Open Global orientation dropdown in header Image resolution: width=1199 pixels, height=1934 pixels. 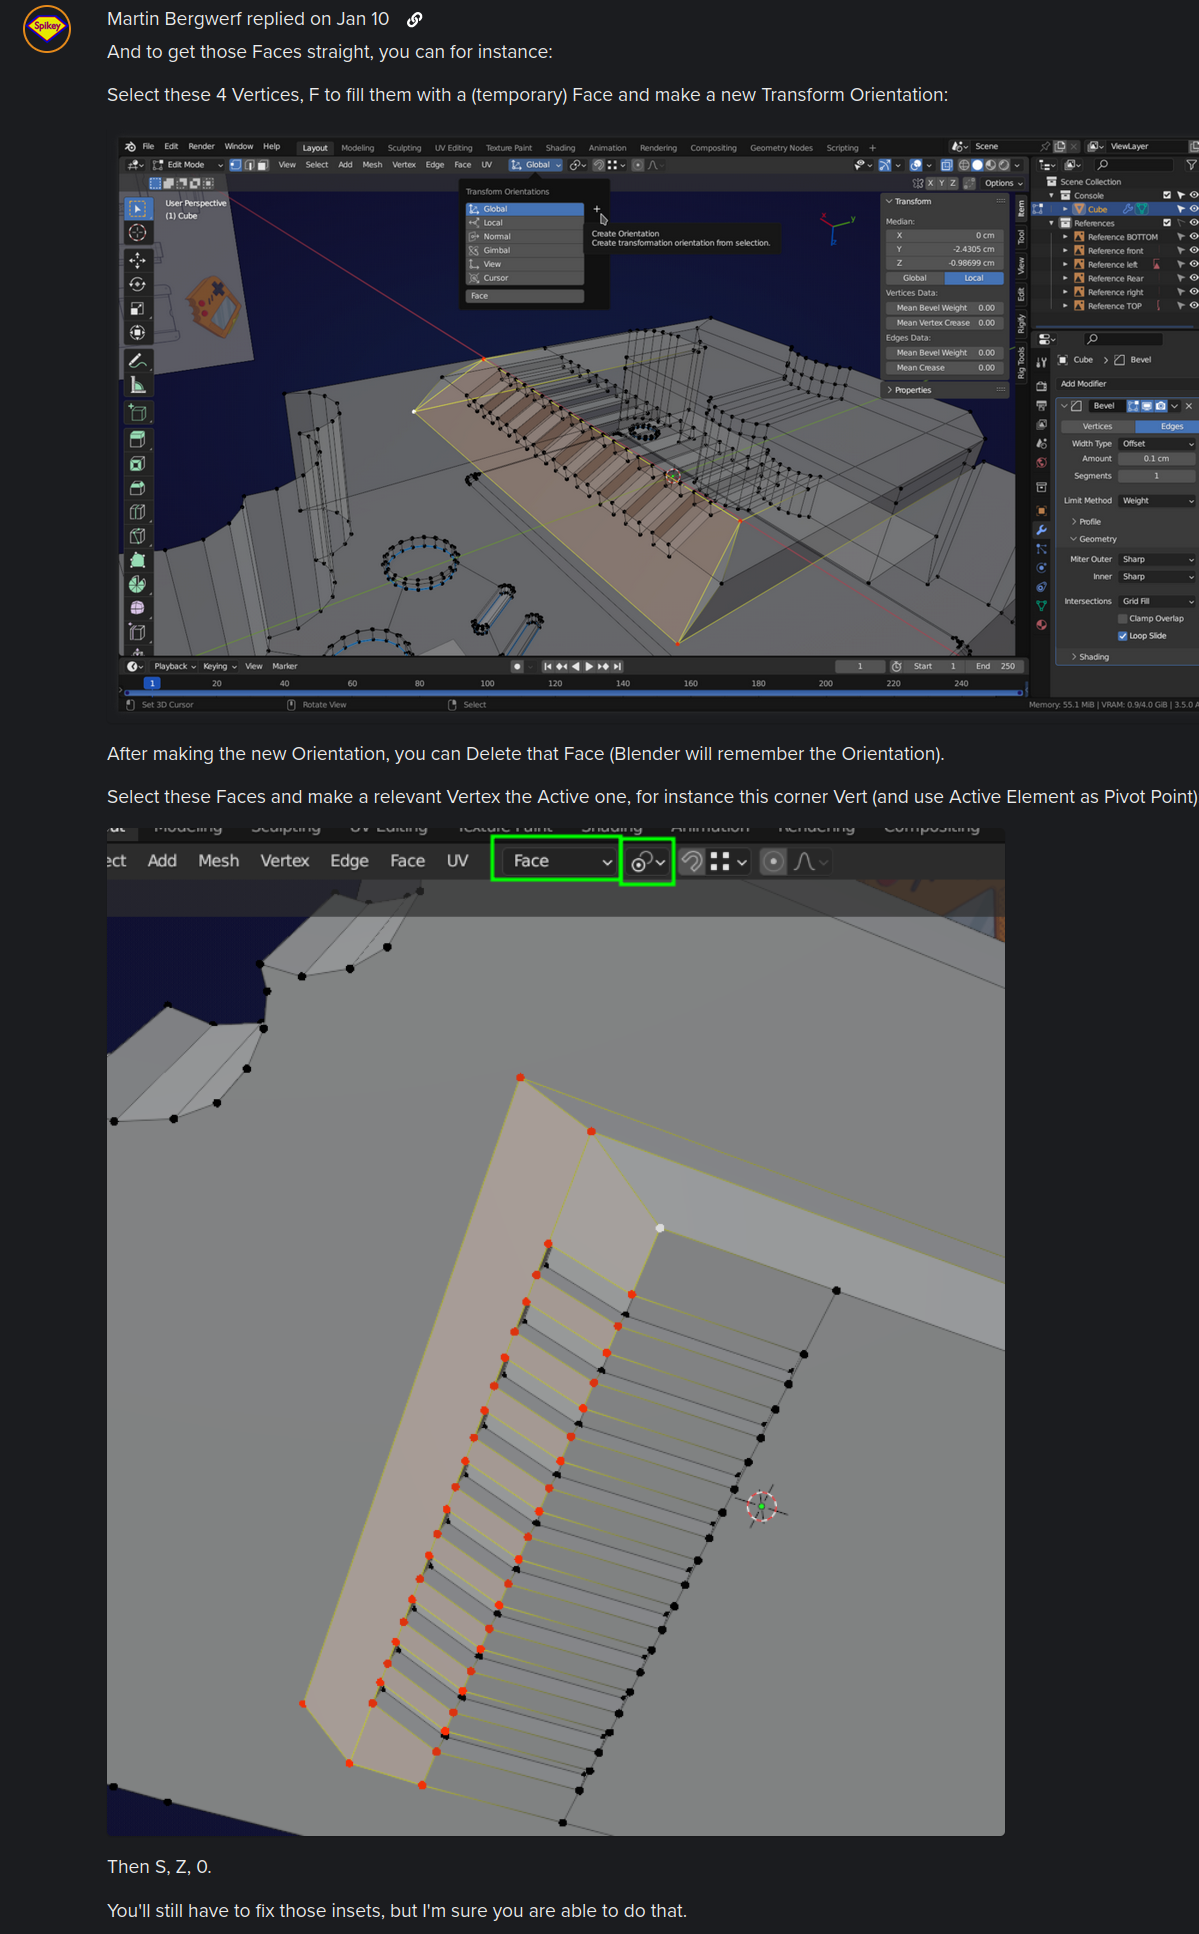point(536,165)
